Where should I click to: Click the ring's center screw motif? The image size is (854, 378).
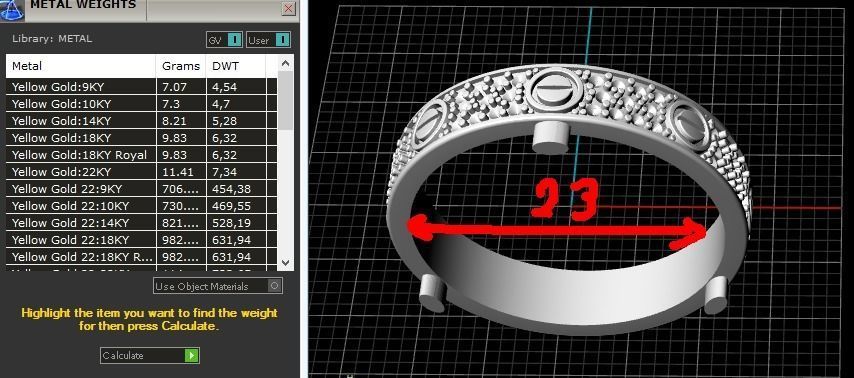coord(554,90)
